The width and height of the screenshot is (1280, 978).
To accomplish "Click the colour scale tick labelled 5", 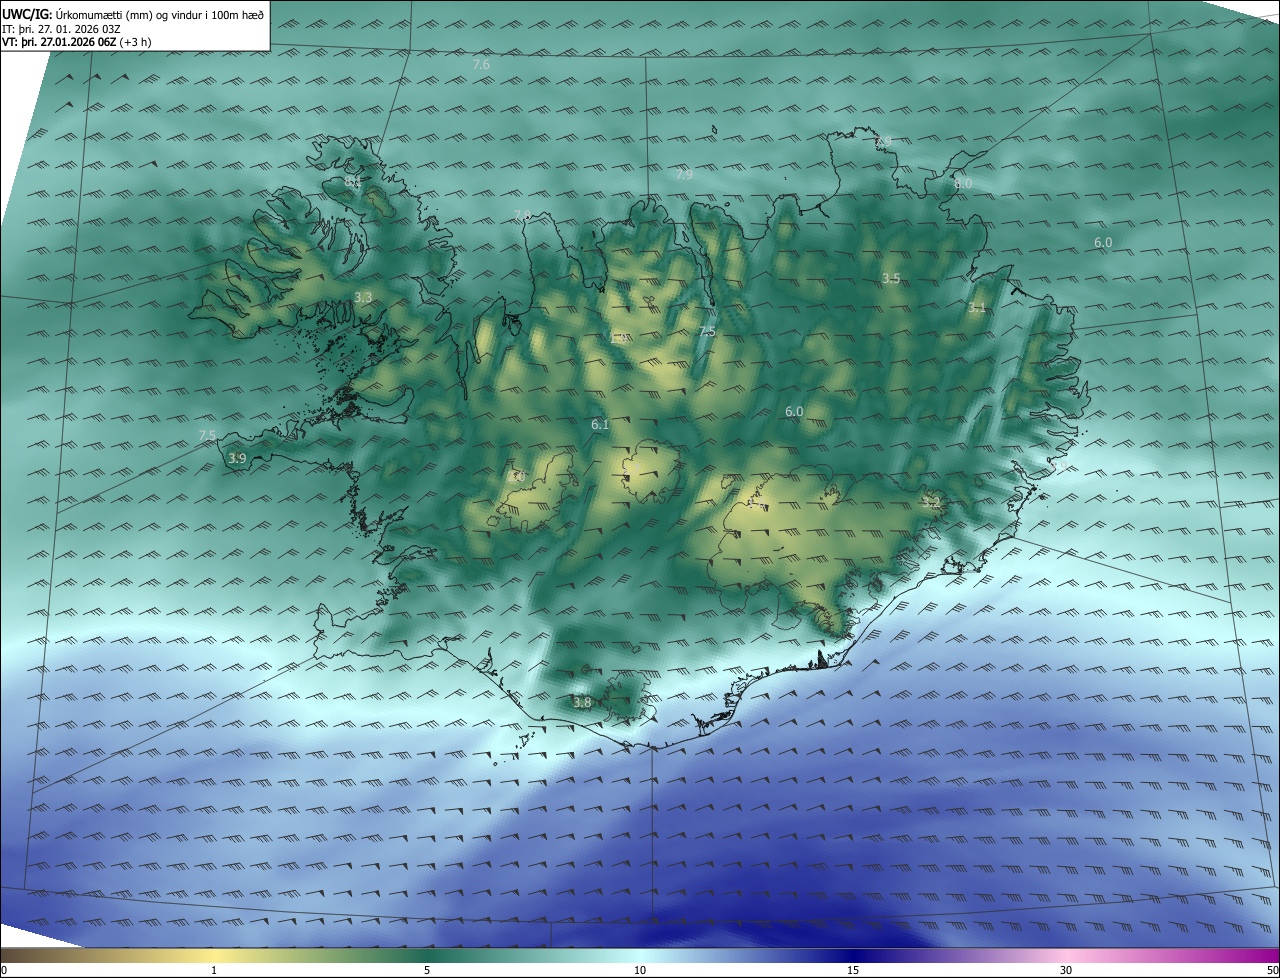I will [427, 970].
